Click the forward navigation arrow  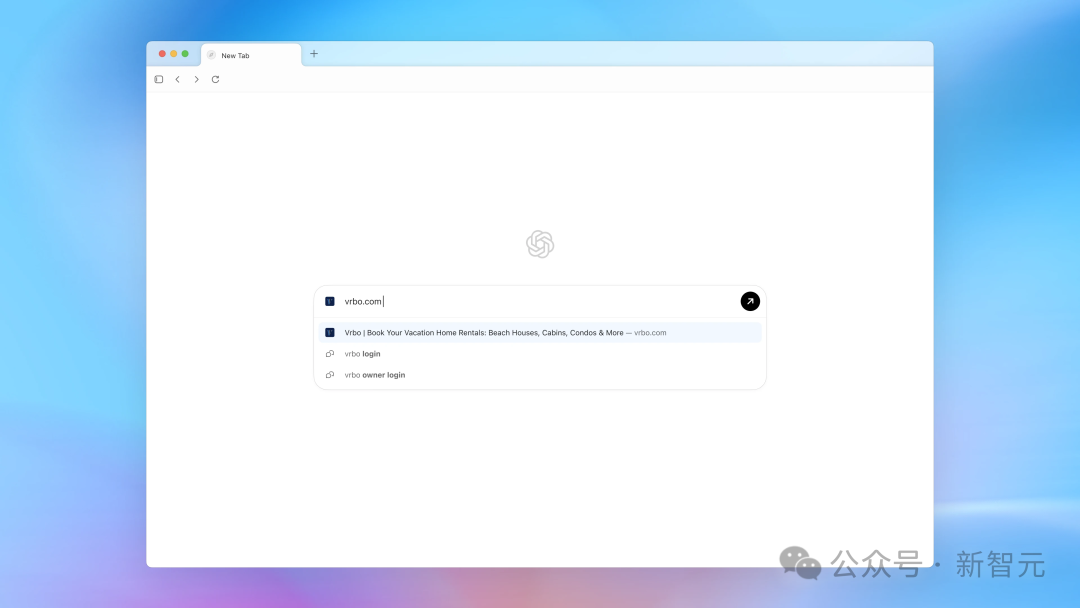[197, 79]
